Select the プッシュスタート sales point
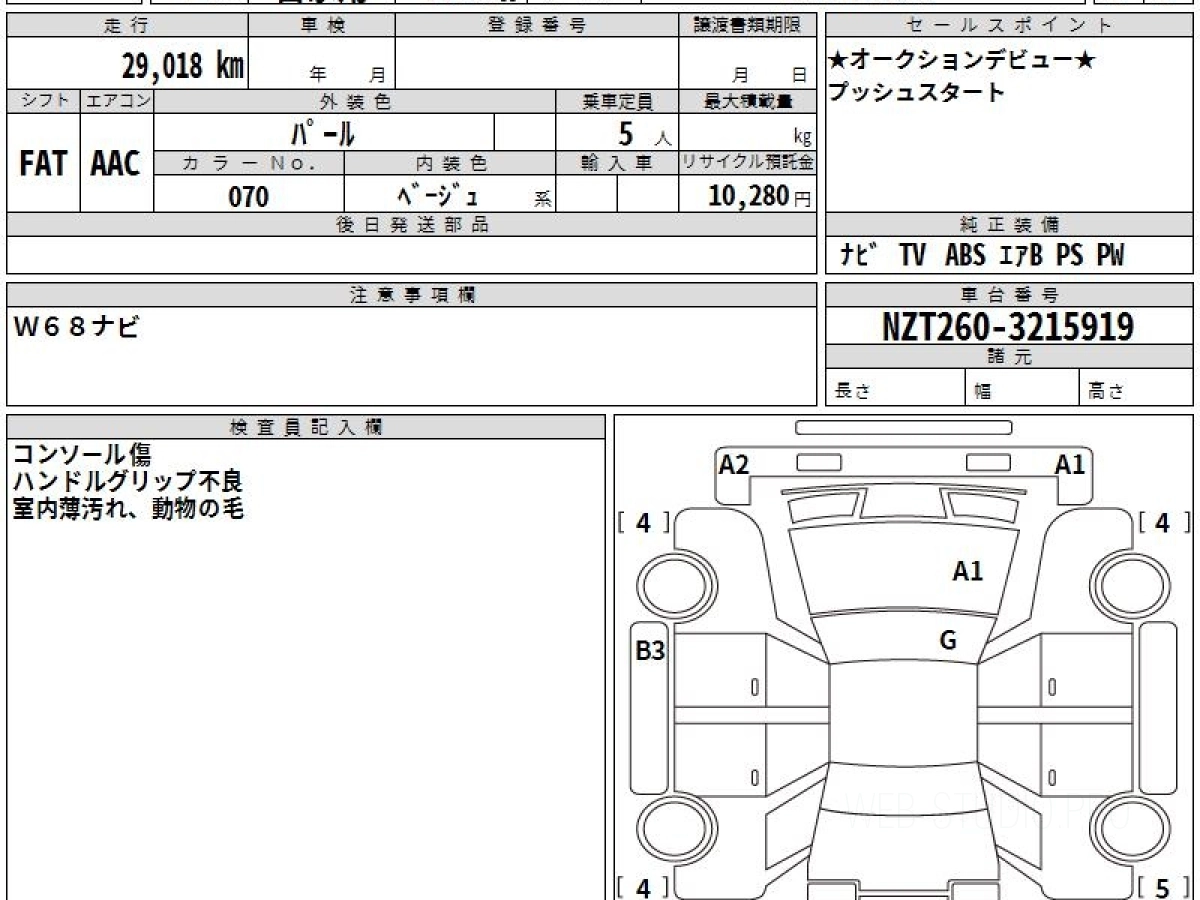This screenshot has width=1200, height=900. [916, 93]
